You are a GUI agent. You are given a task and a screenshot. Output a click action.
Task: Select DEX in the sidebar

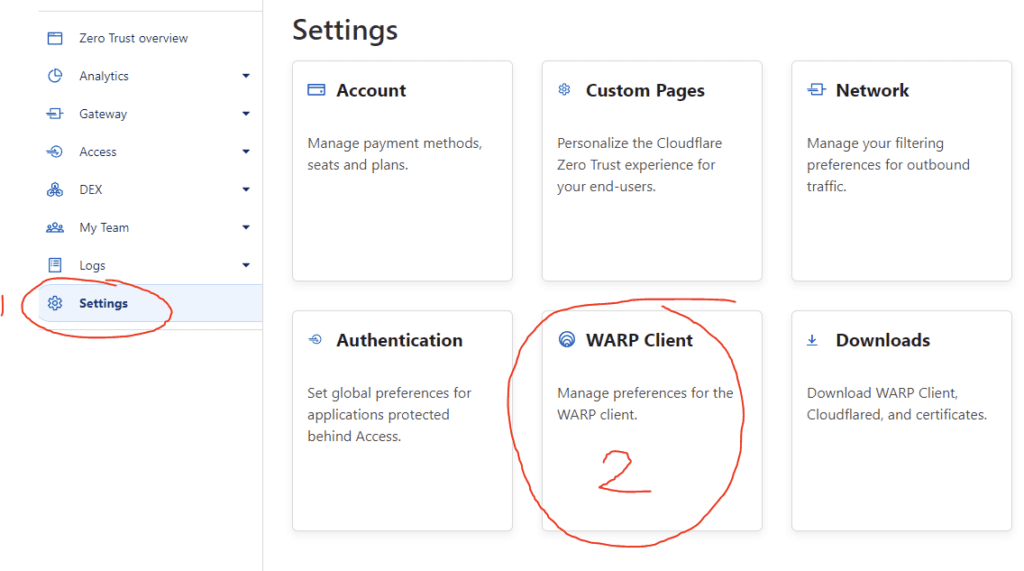[x=91, y=189]
